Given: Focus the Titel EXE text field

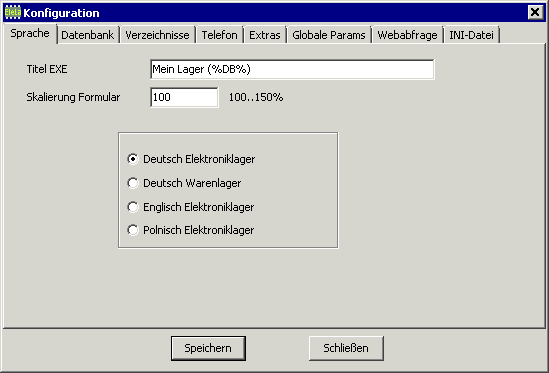Looking at the screenshot, I should (x=292, y=69).
